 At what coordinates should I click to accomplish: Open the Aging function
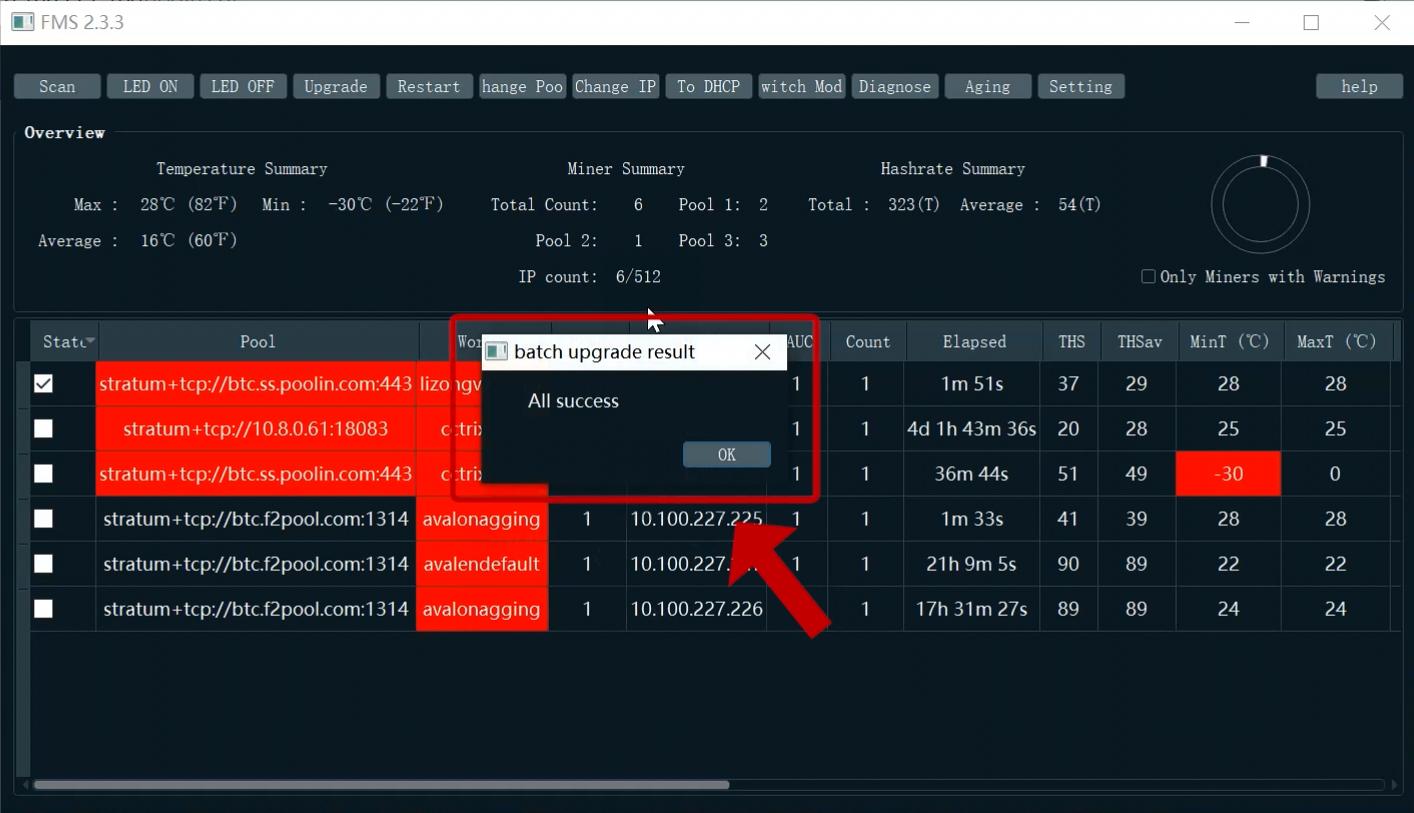coord(987,87)
